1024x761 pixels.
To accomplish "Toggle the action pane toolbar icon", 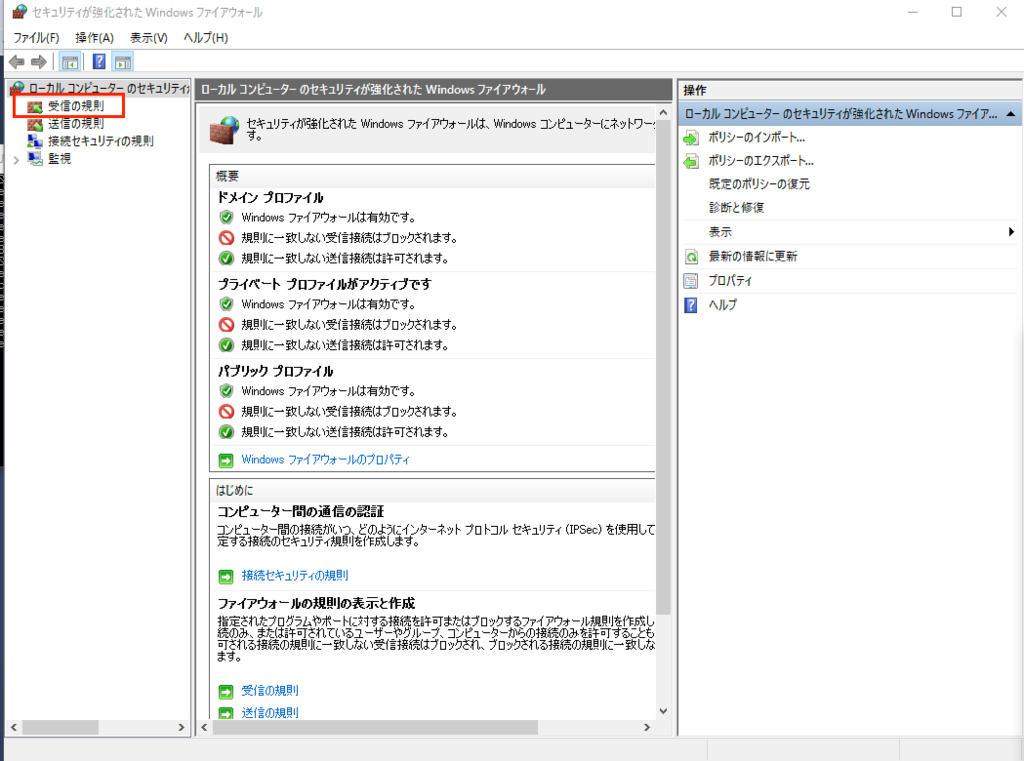I will pos(123,62).
